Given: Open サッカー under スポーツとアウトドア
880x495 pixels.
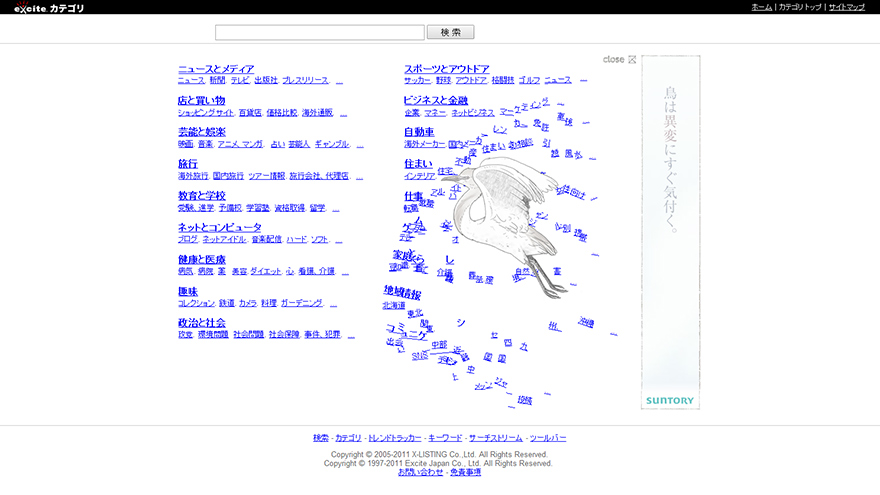Looking at the screenshot, I should pos(417,81).
